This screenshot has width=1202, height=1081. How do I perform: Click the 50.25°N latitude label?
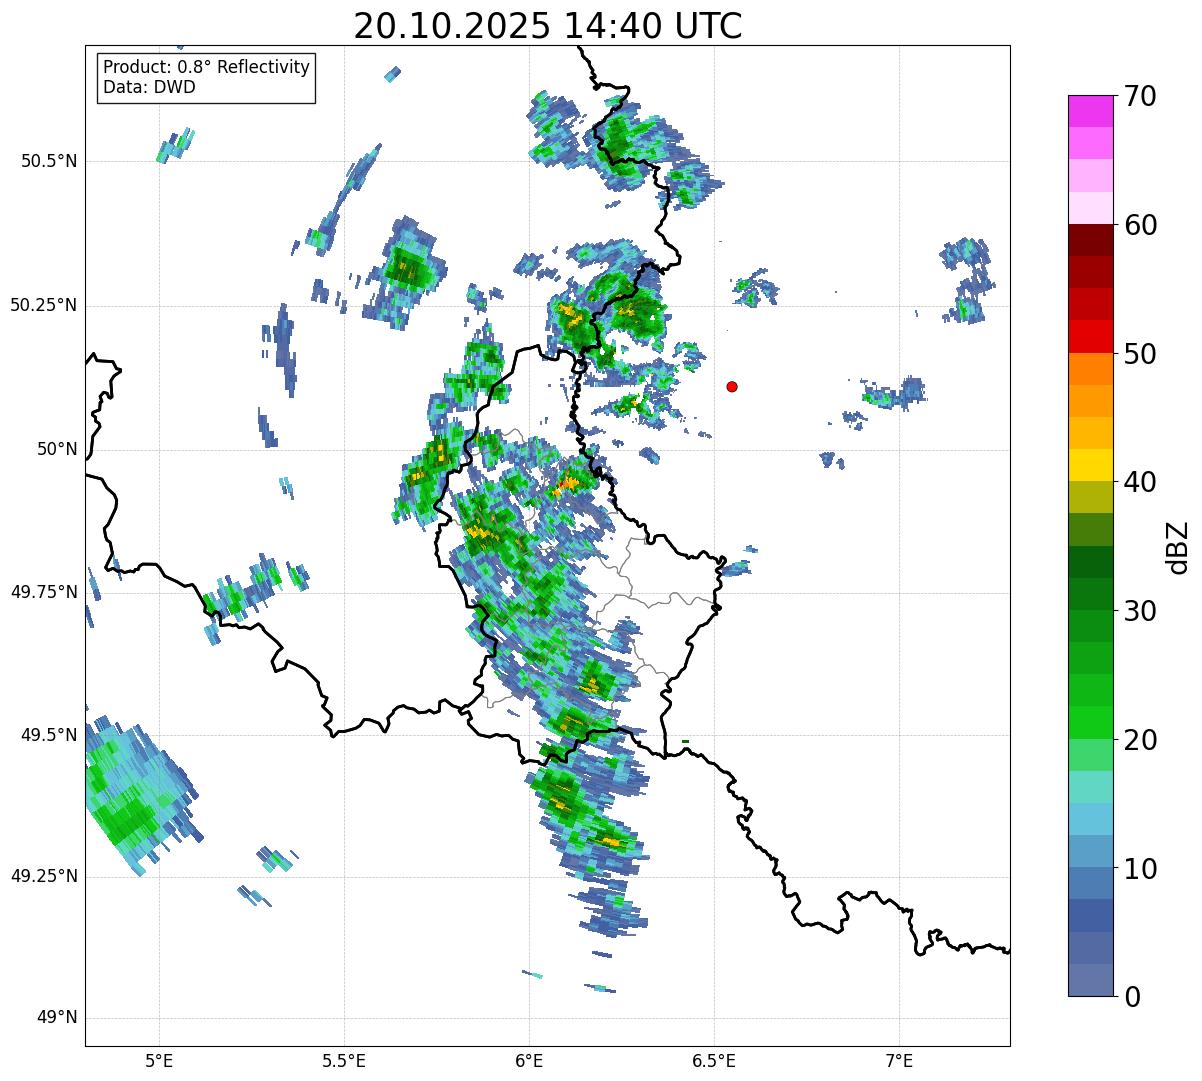[x=43, y=305]
